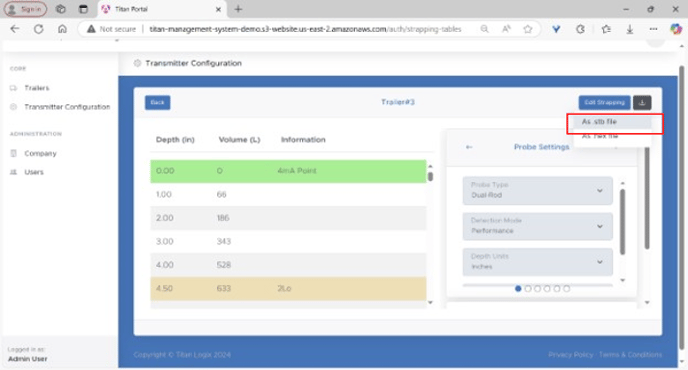Viewport: 688px width, 370px height.
Task: Click the Probe Settings heading
Action: [541, 147]
